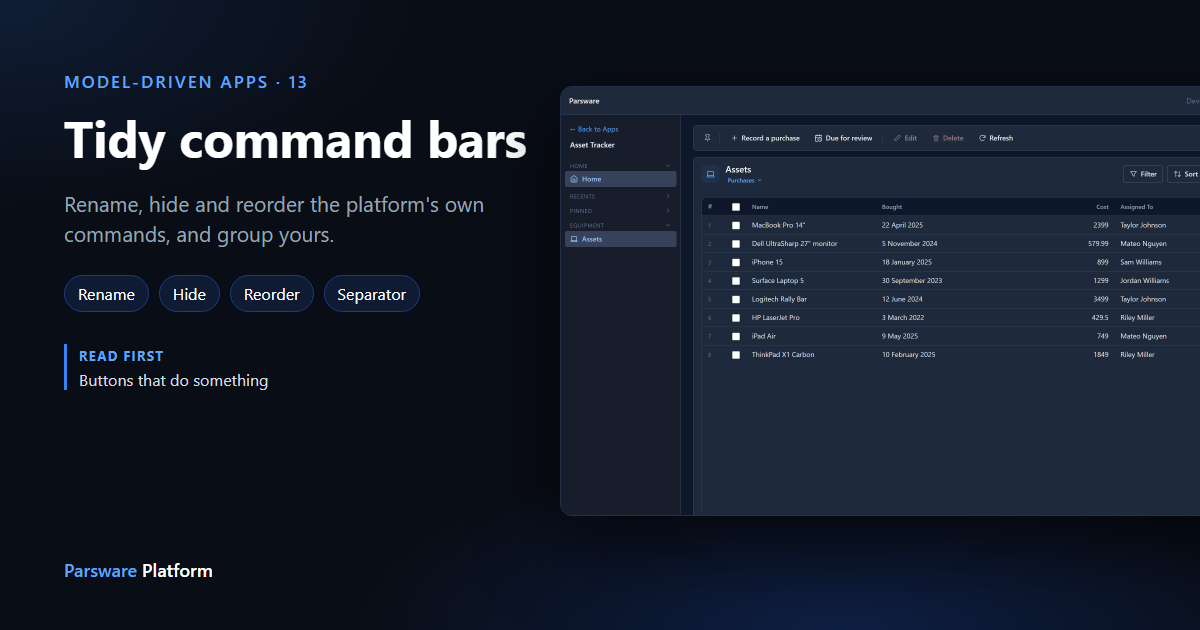The width and height of the screenshot is (1200, 630).
Task: Toggle the select-all checkbox in table header
Action: (x=736, y=207)
